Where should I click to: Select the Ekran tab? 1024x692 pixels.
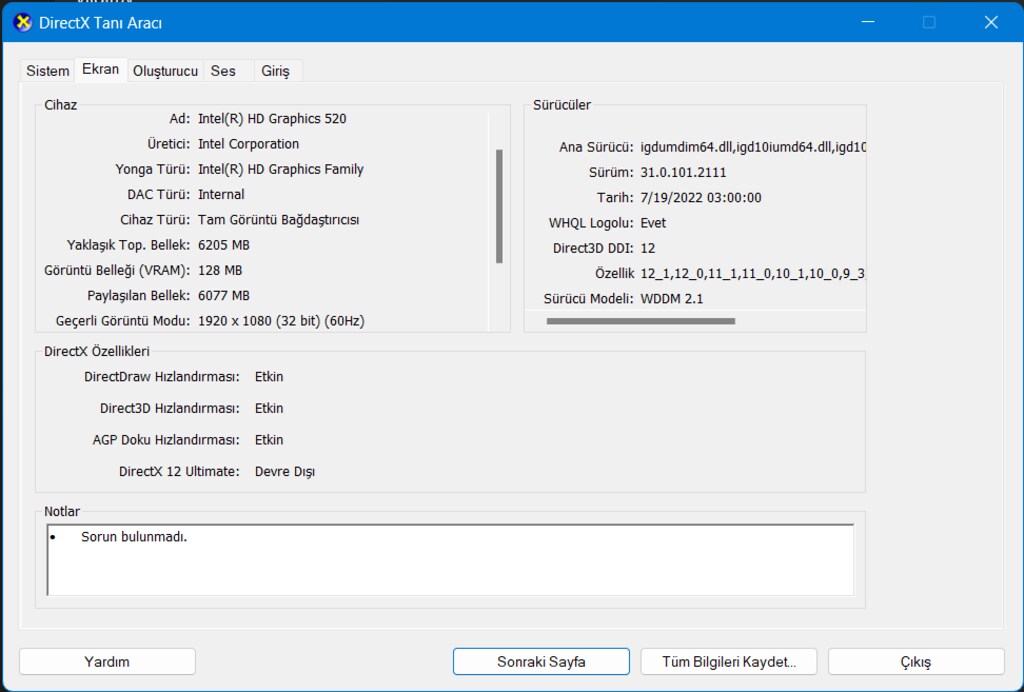click(x=101, y=69)
